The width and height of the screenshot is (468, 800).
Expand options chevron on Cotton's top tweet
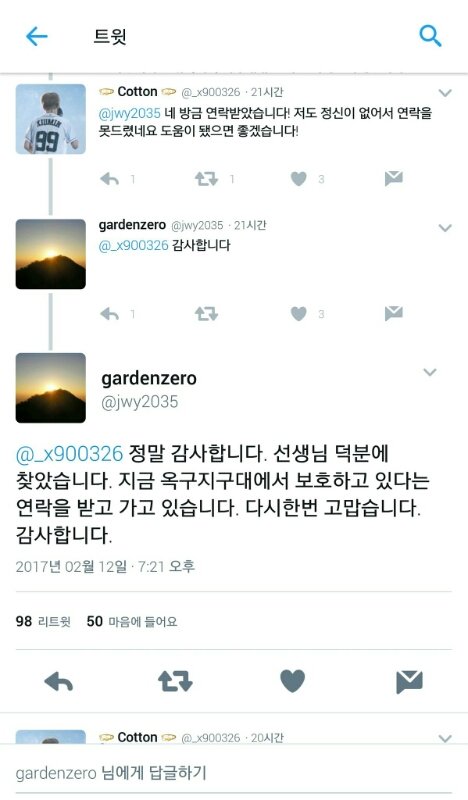tap(445, 93)
